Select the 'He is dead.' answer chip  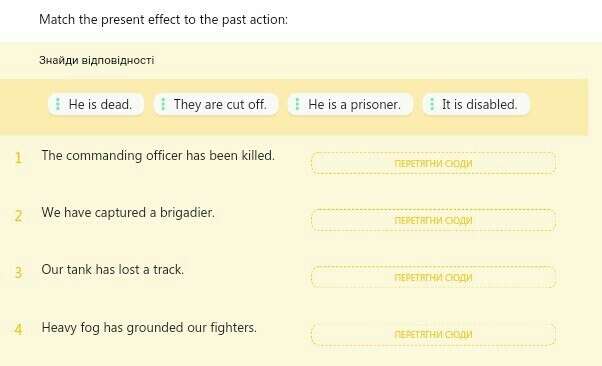point(96,104)
